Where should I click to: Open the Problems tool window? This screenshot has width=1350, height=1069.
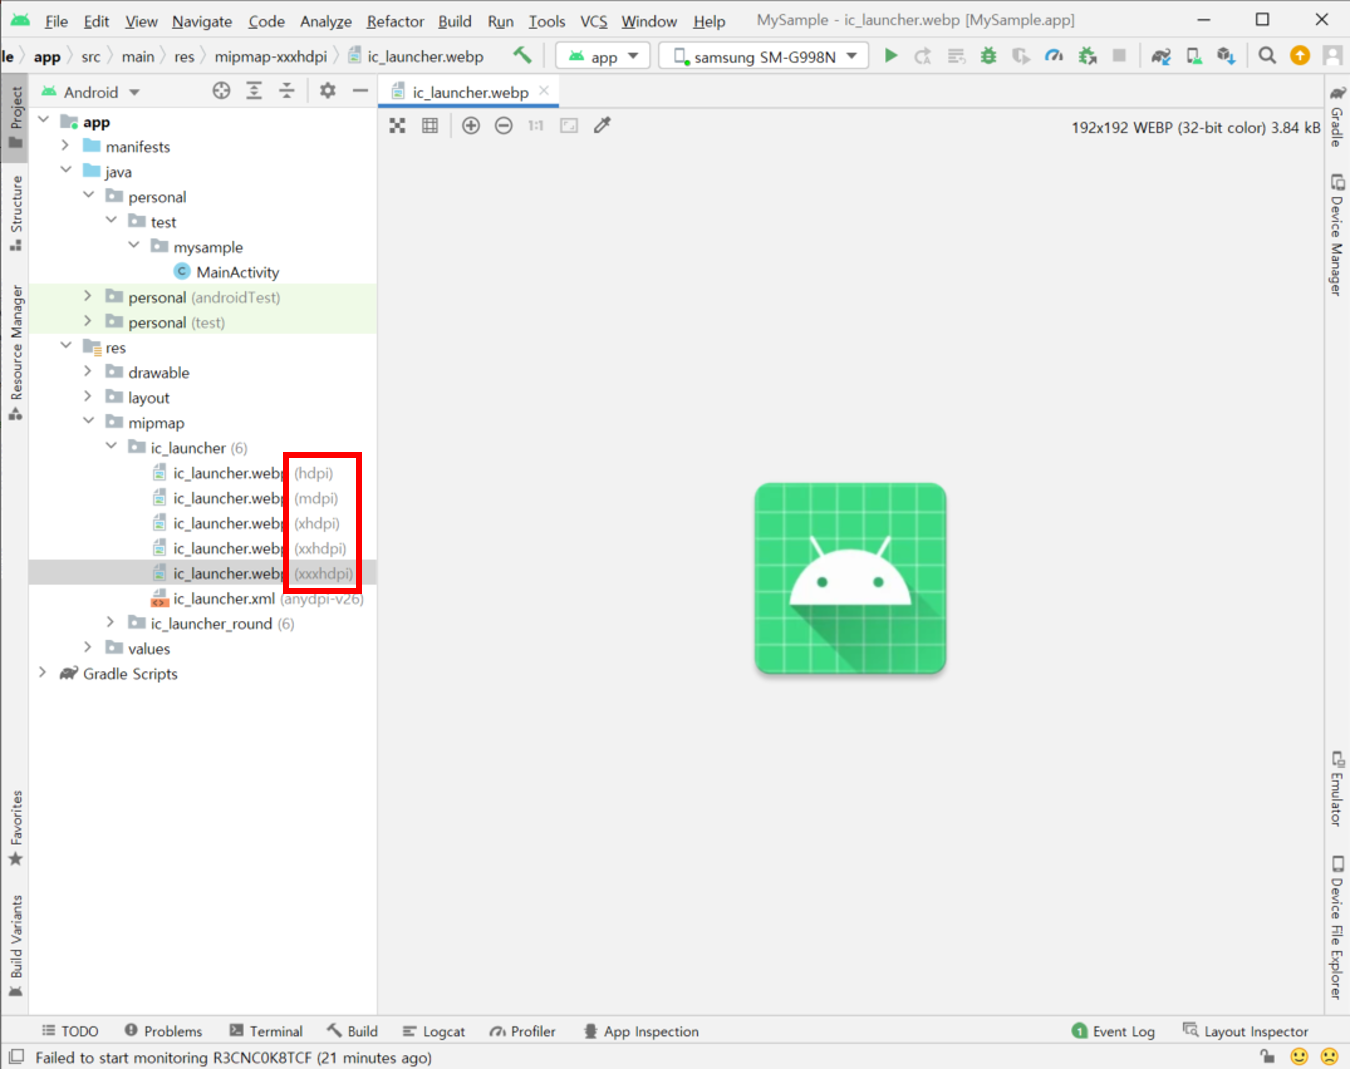tap(163, 1031)
